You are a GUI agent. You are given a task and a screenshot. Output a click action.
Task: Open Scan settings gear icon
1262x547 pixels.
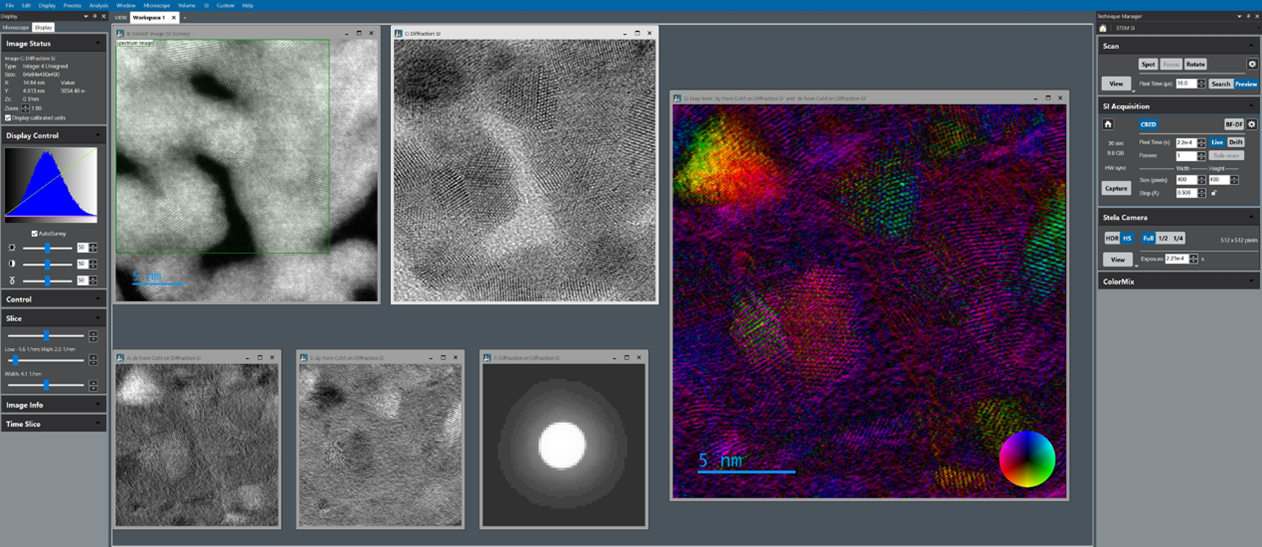1251,64
